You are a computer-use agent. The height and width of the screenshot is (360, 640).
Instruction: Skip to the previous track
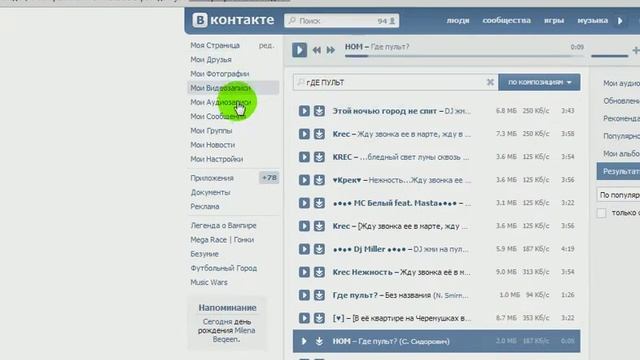point(316,50)
